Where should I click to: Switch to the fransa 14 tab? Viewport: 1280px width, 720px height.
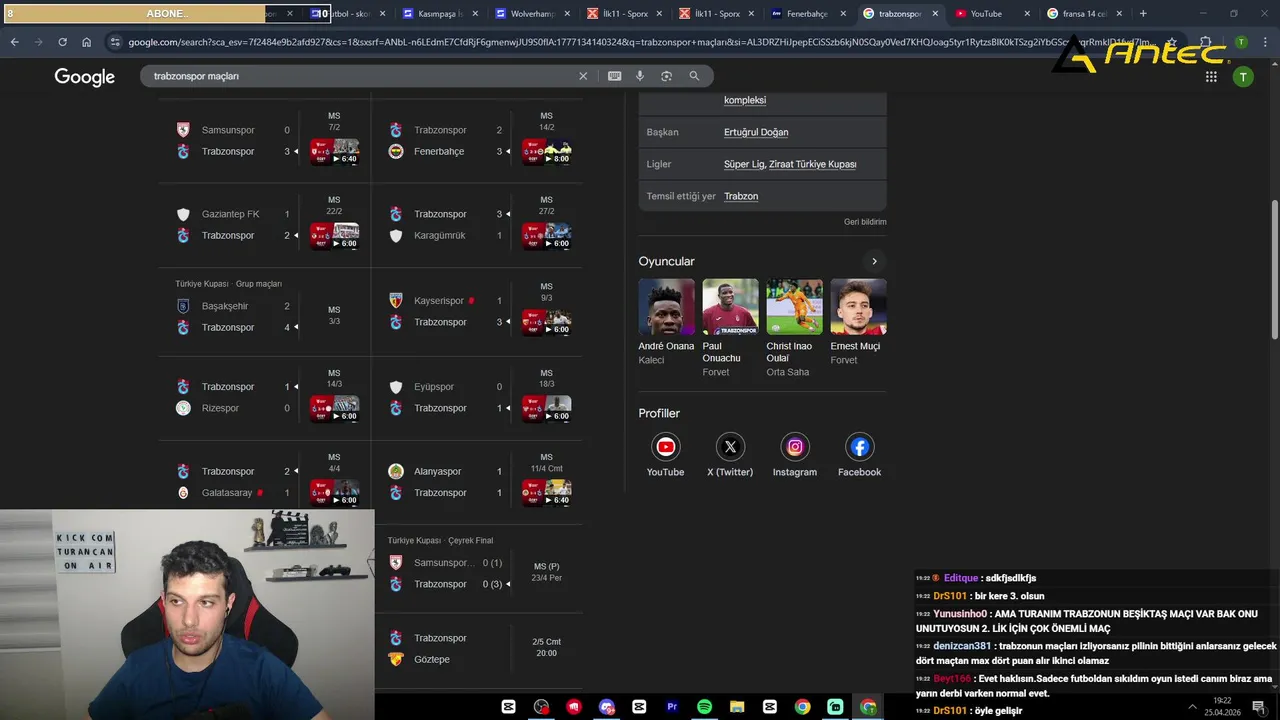pyautogui.click(x=1084, y=14)
